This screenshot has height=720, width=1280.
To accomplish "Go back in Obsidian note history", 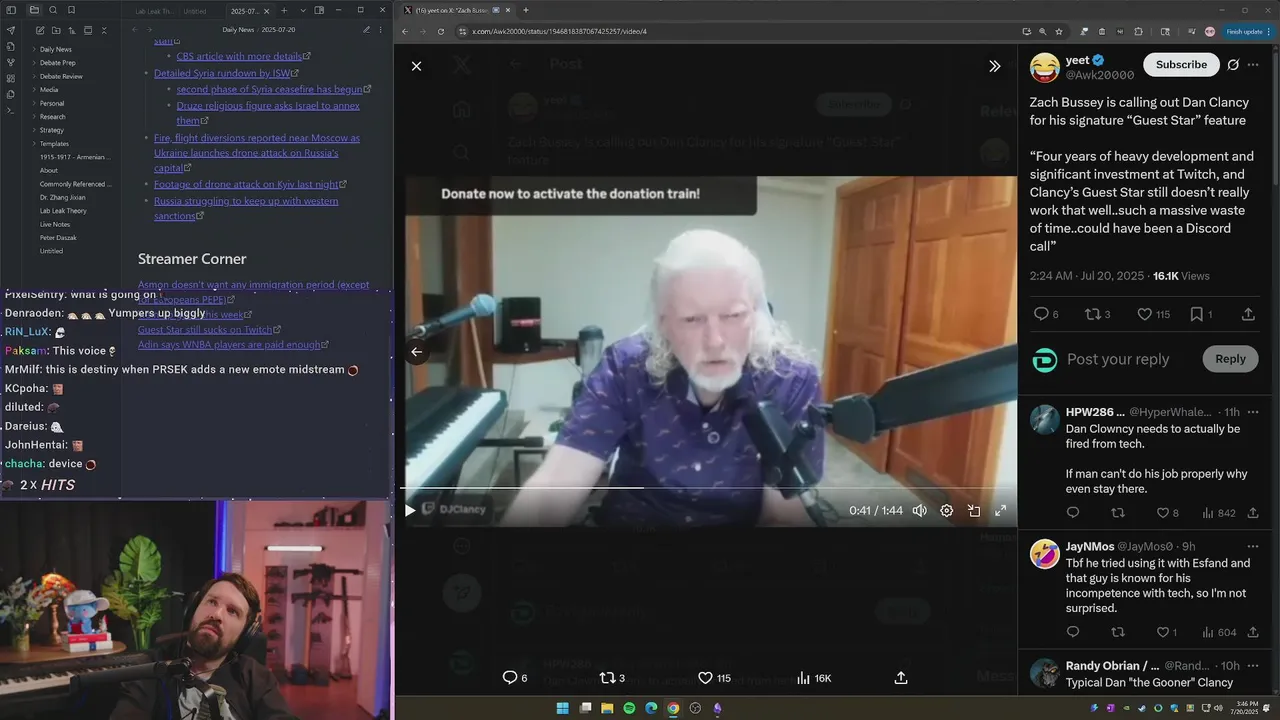I will [x=134, y=30].
